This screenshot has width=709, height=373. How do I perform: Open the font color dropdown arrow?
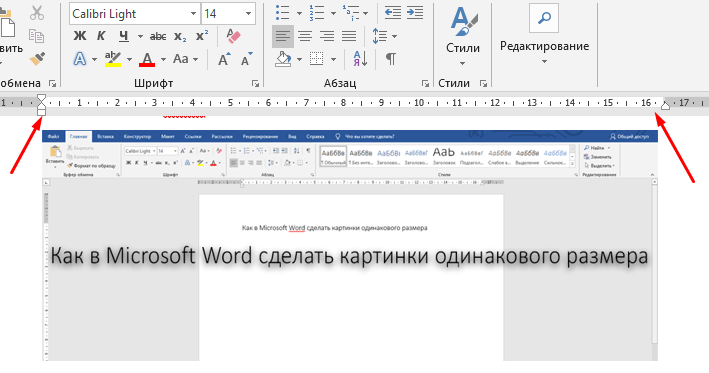pyautogui.click(x=163, y=59)
